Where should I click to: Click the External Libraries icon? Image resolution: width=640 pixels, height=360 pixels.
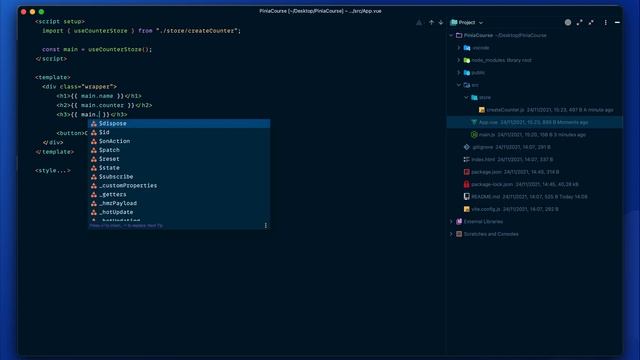point(459,222)
